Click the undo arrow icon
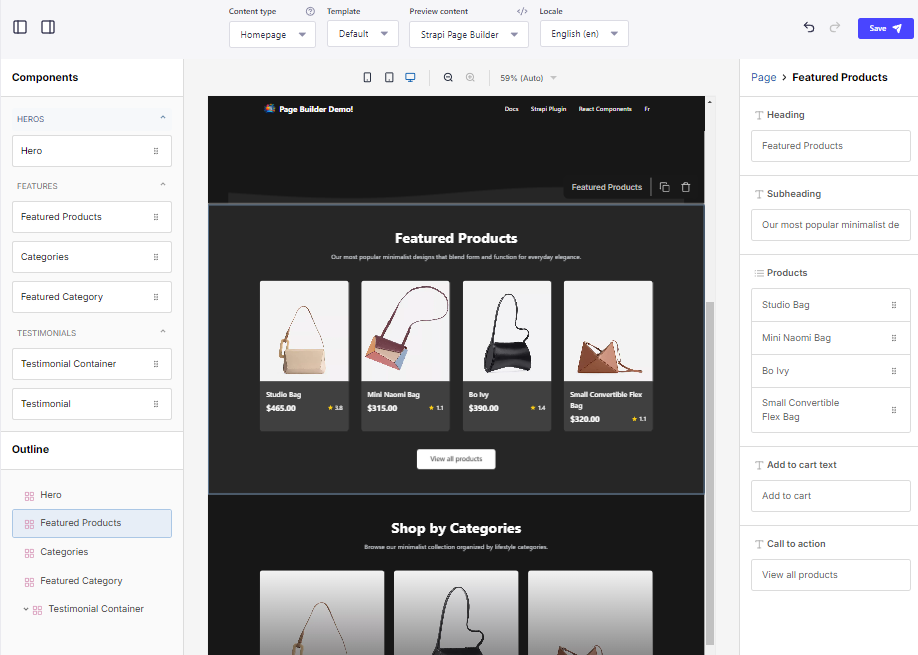 [809, 28]
